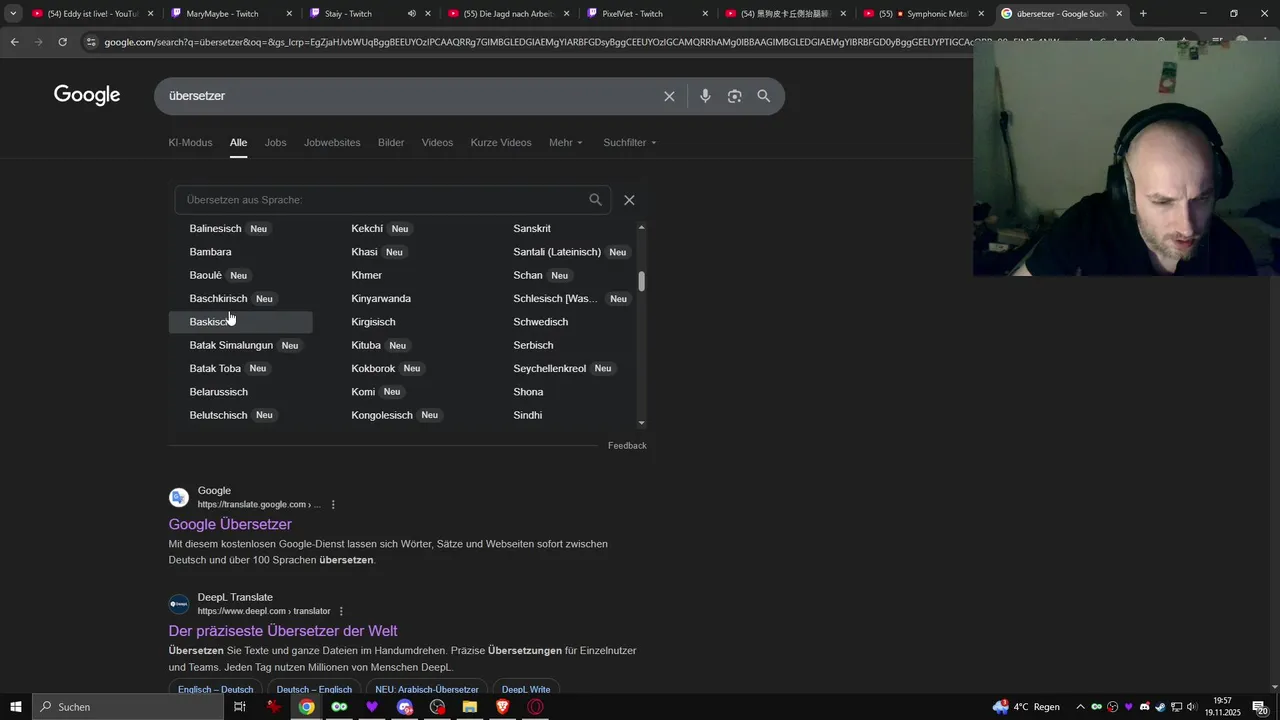1280x720 pixels.
Task: Click Google favicon of translate result
Action: (x=179, y=497)
